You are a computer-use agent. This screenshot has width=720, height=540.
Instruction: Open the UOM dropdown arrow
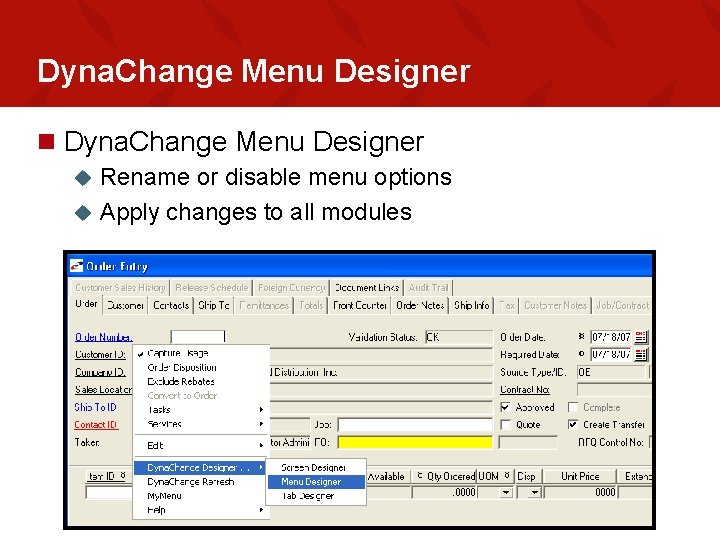click(506, 492)
